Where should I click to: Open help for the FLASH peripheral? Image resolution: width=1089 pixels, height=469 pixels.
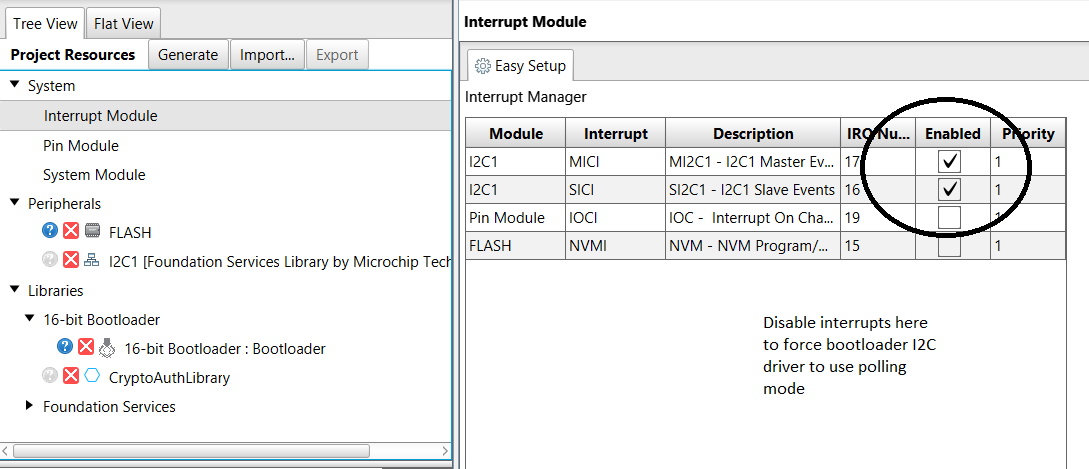(50, 232)
